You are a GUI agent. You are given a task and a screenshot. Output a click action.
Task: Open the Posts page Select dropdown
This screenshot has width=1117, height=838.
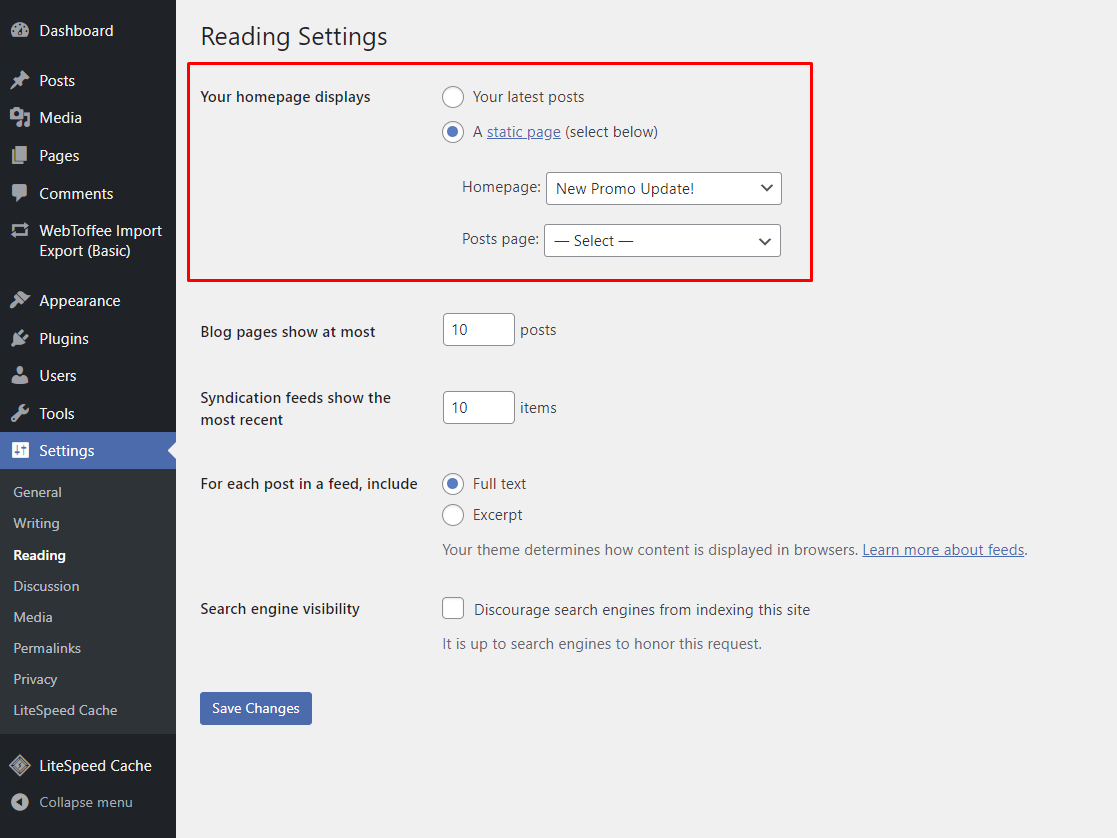(x=662, y=240)
